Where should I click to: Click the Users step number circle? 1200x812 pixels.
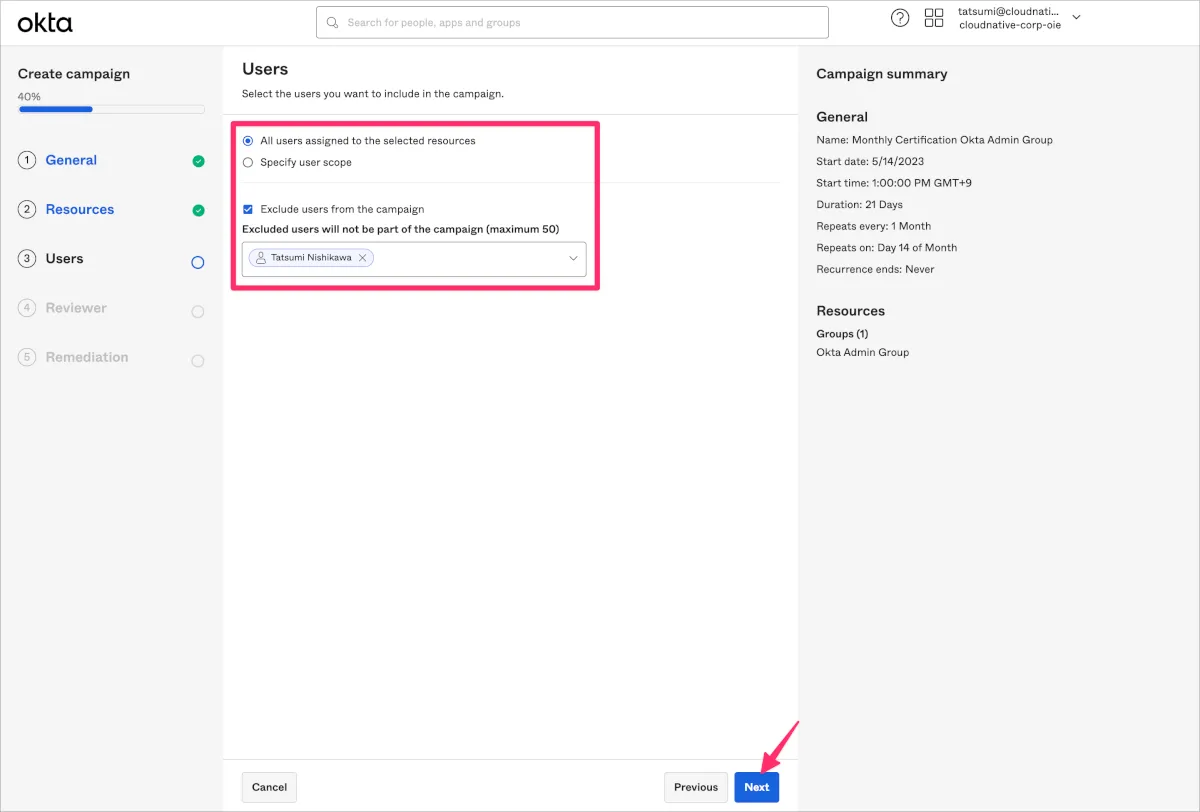[x=27, y=259]
